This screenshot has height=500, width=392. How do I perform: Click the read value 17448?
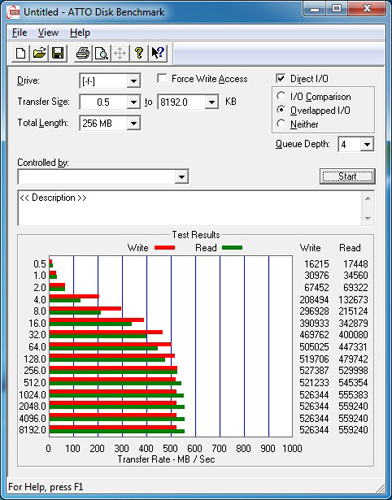click(356, 264)
